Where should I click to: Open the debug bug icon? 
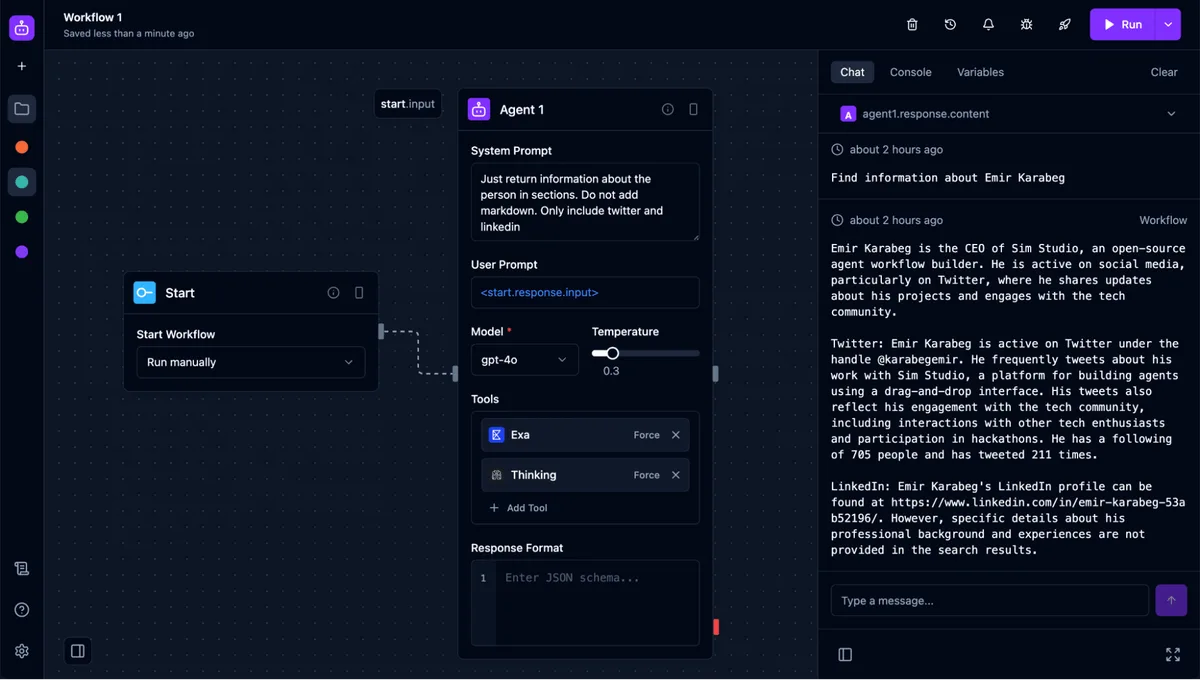(x=1026, y=24)
